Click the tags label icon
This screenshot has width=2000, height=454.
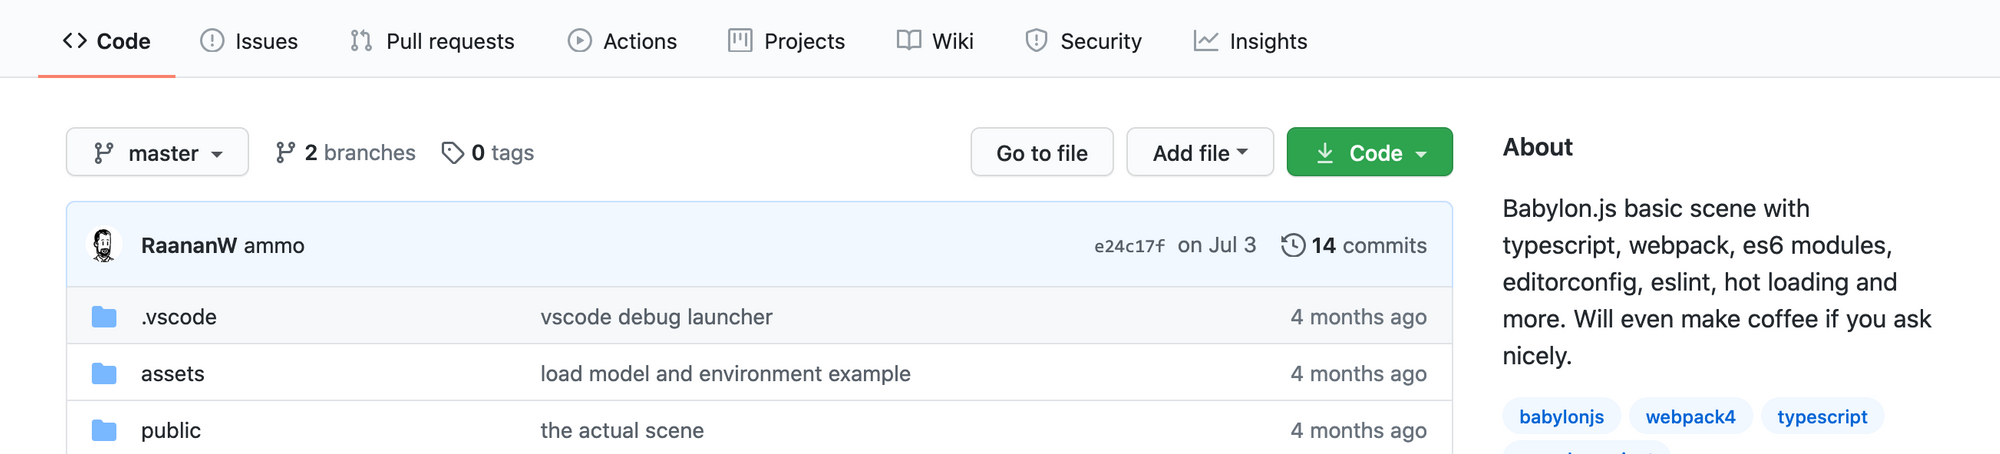click(453, 153)
